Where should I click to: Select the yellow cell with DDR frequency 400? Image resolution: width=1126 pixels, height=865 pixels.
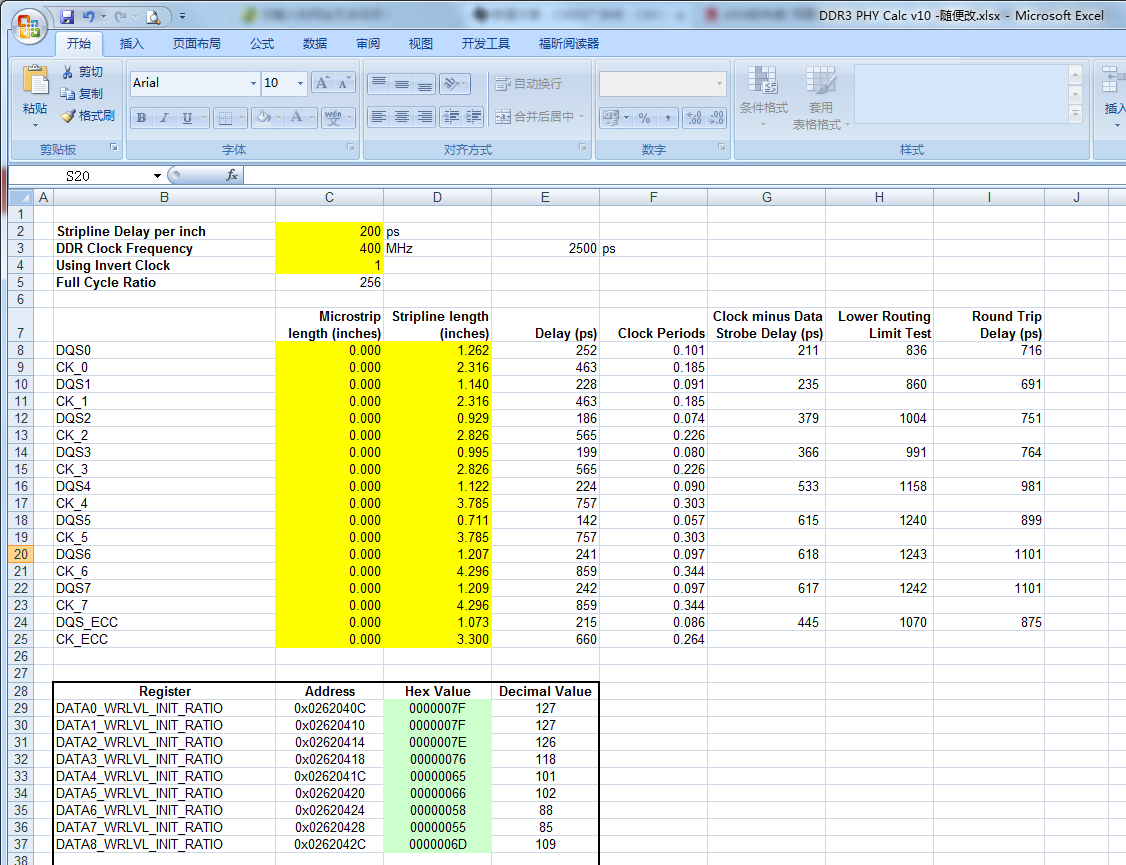[329, 248]
